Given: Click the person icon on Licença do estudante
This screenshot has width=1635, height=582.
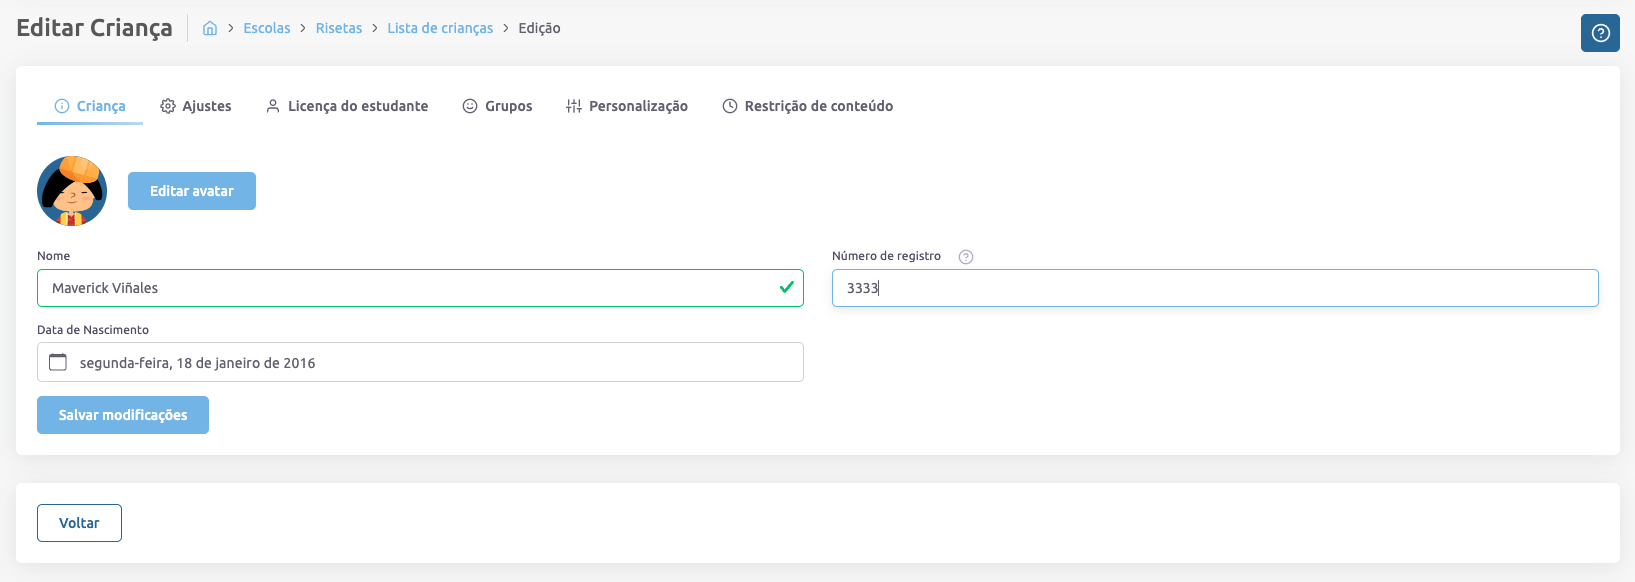Looking at the screenshot, I should point(272,106).
